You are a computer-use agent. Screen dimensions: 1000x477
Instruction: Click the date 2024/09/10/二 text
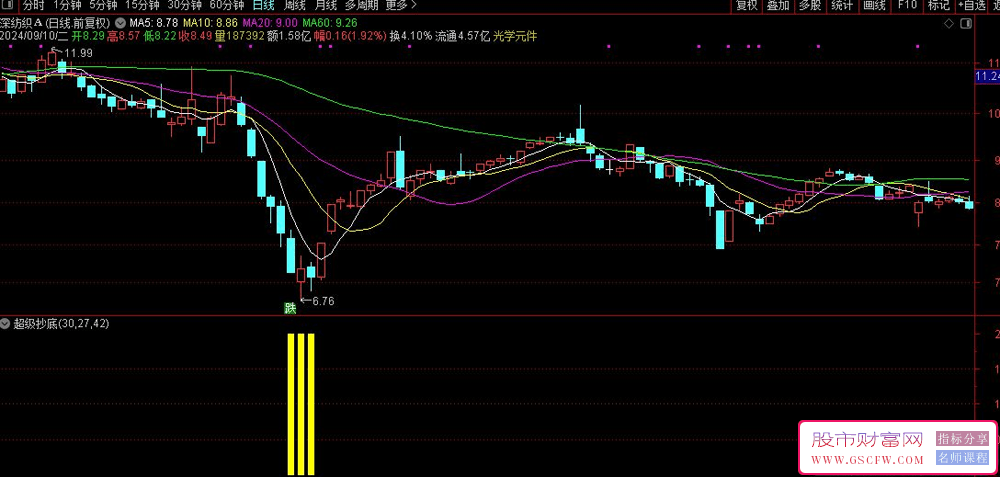(x=32, y=36)
